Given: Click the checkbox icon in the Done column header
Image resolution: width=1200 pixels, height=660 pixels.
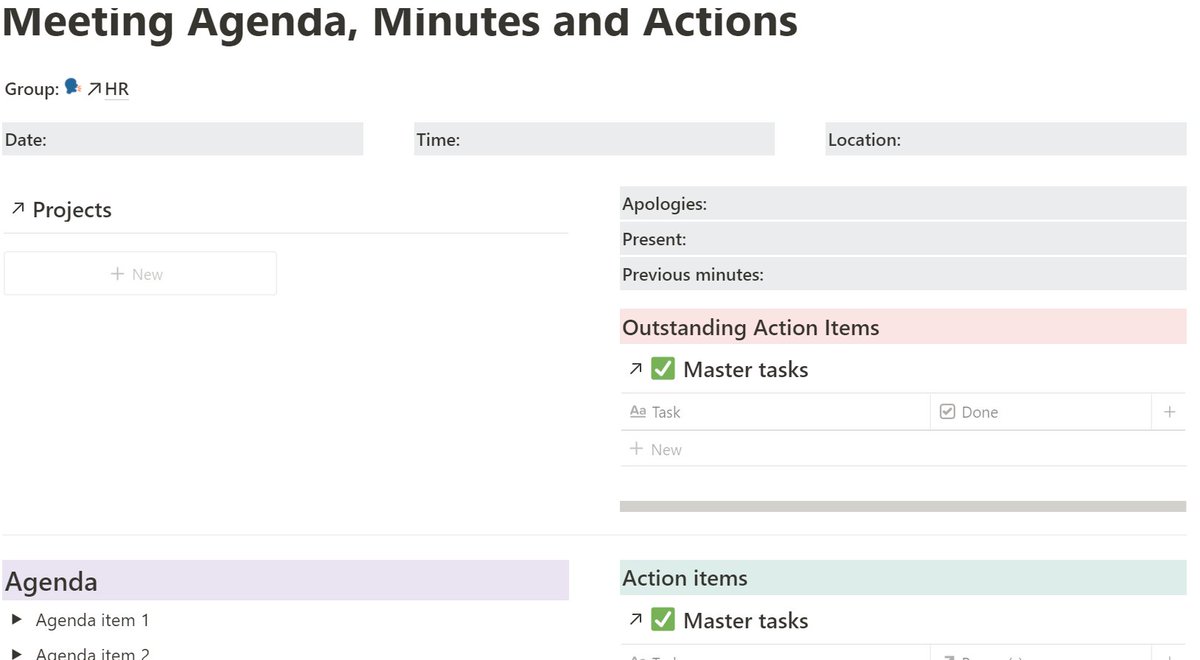Looking at the screenshot, I should pos(947,411).
